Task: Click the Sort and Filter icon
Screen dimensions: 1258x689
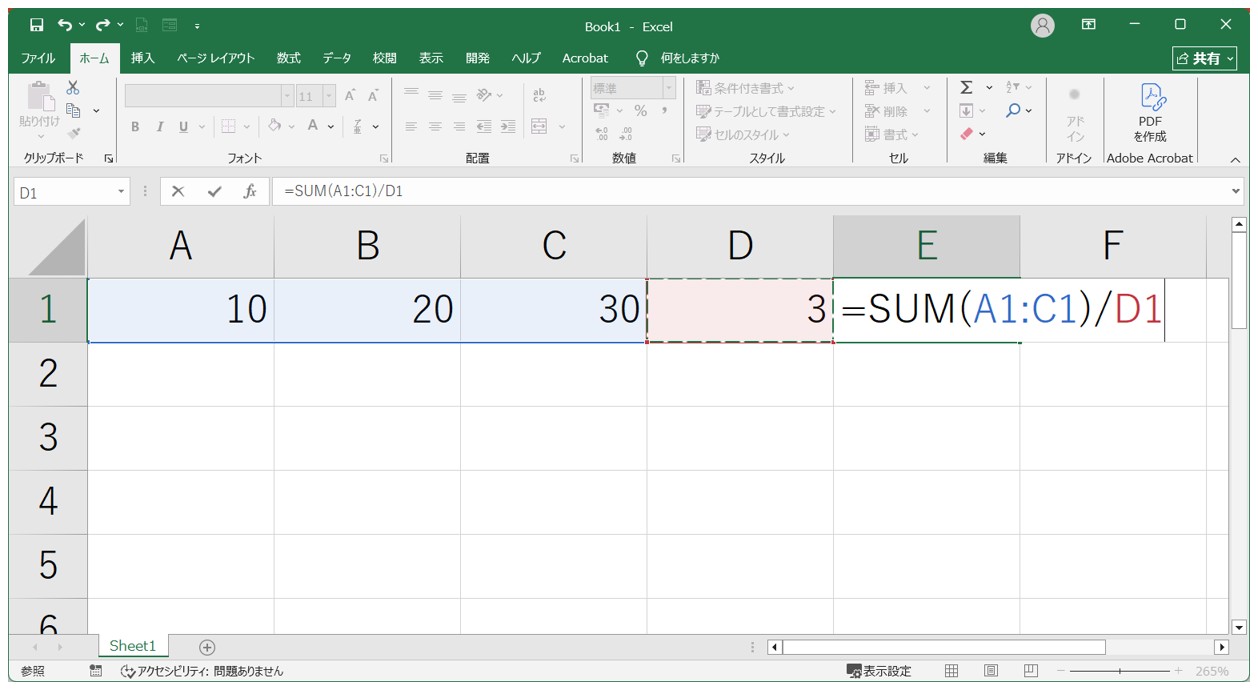Action: click(1013, 88)
